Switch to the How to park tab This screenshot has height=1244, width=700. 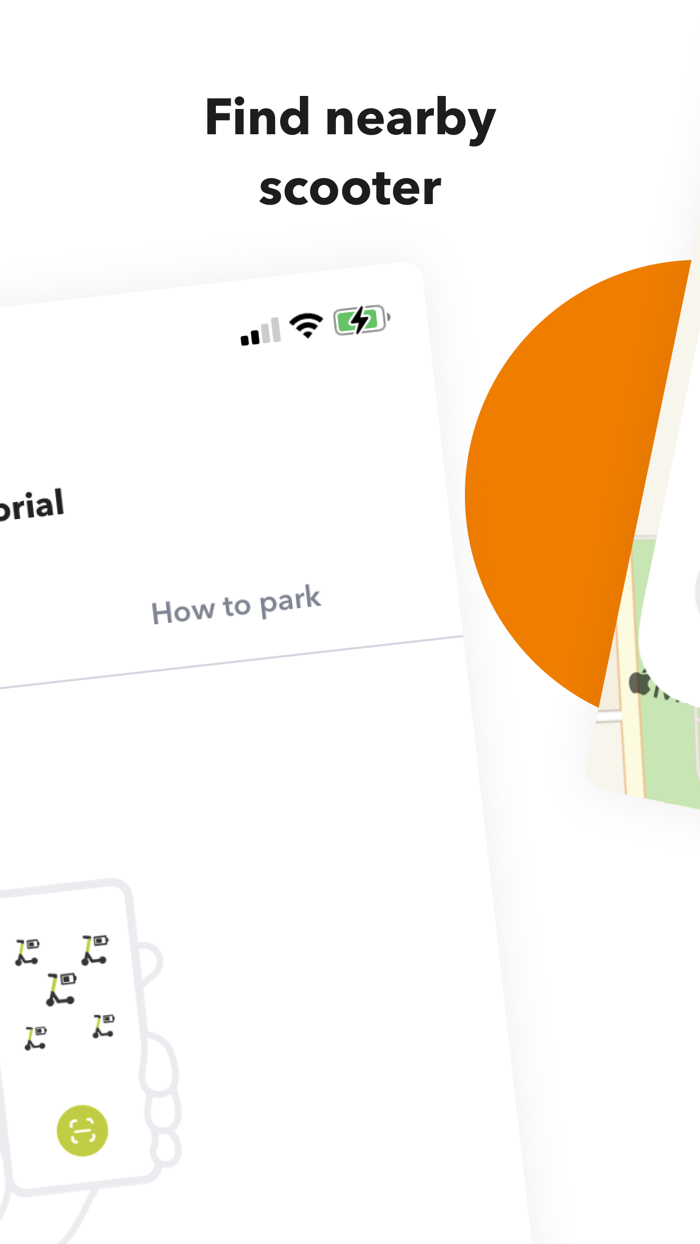tap(236, 606)
